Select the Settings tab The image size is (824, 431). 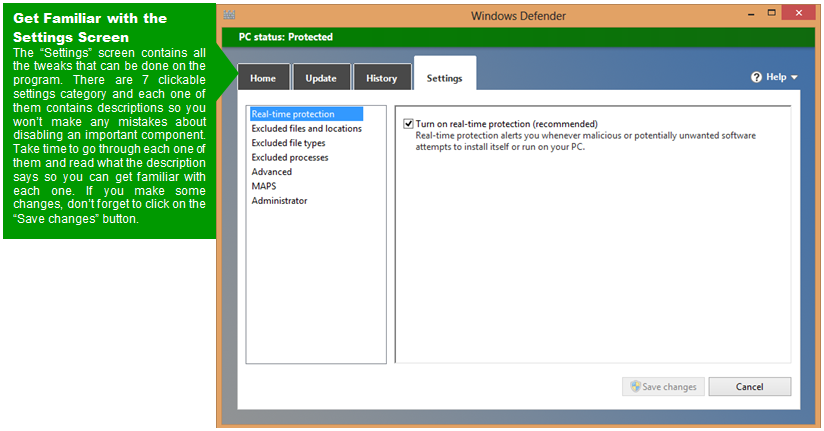[445, 74]
